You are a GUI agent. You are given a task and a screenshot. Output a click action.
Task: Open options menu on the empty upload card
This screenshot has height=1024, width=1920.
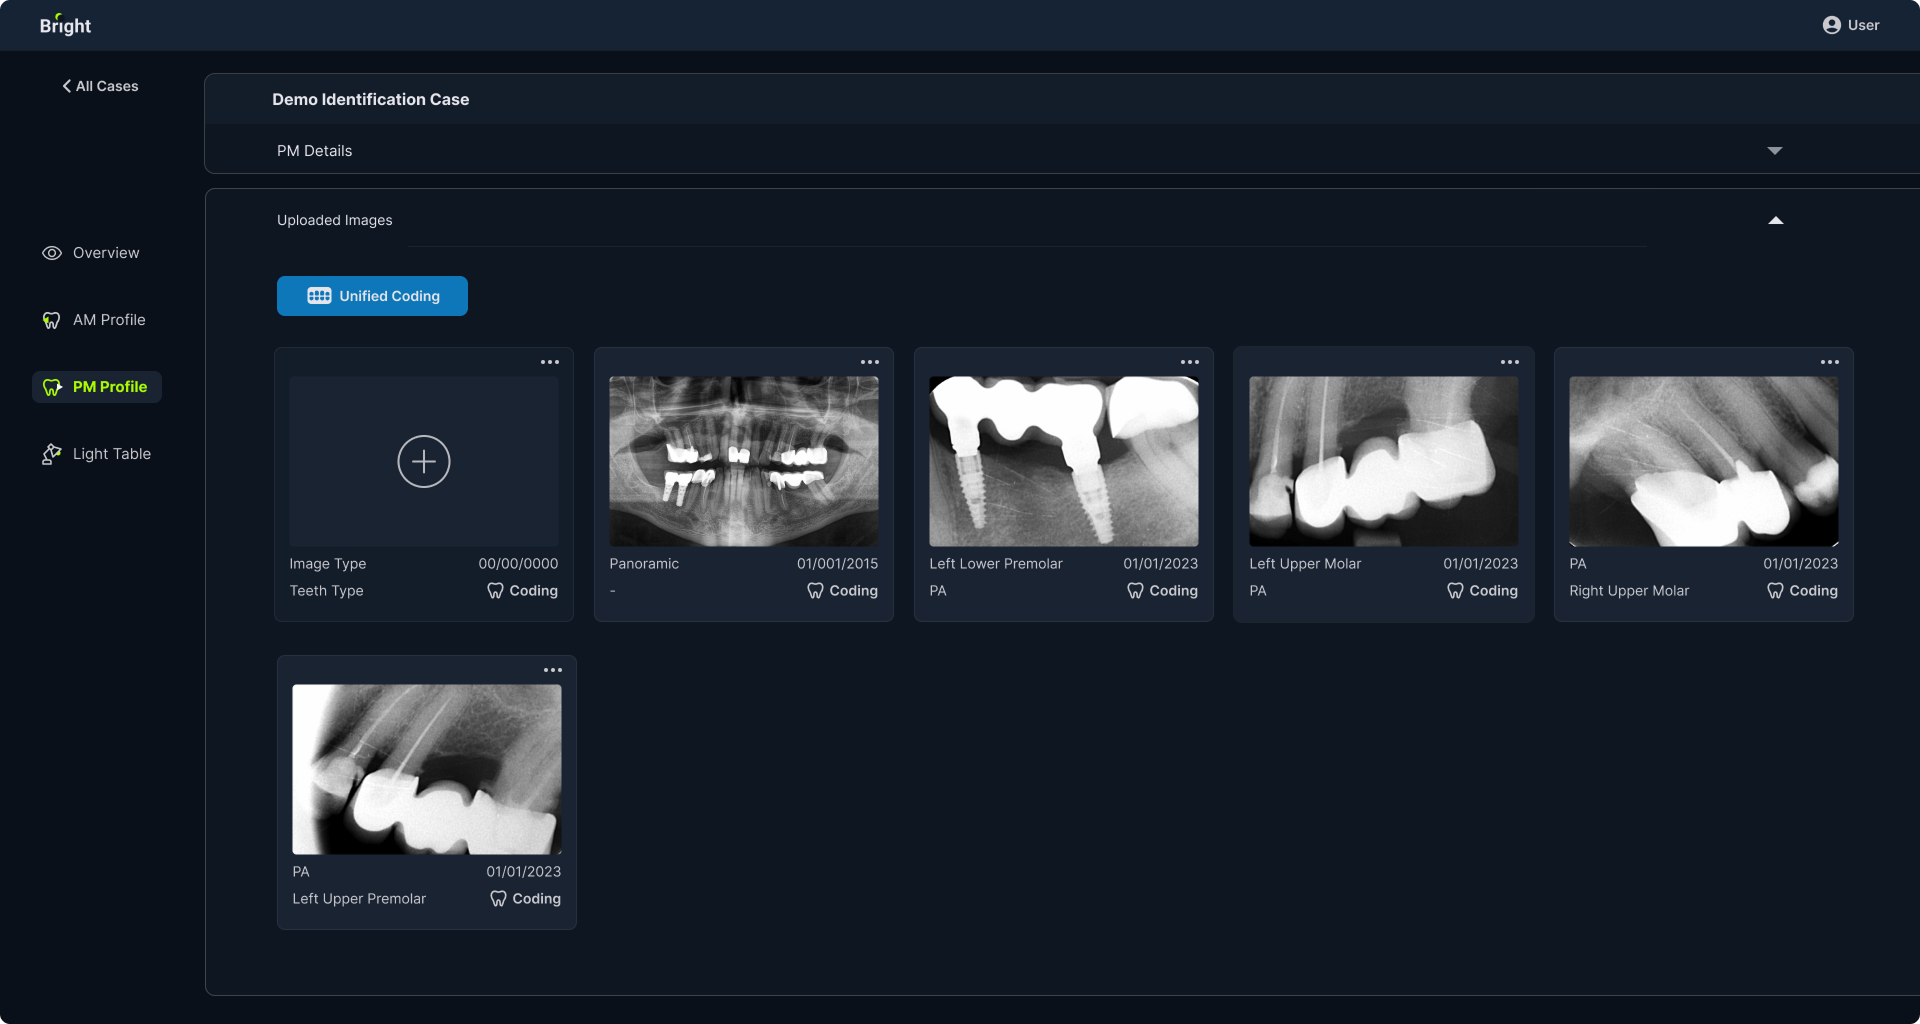click(550, 362)
